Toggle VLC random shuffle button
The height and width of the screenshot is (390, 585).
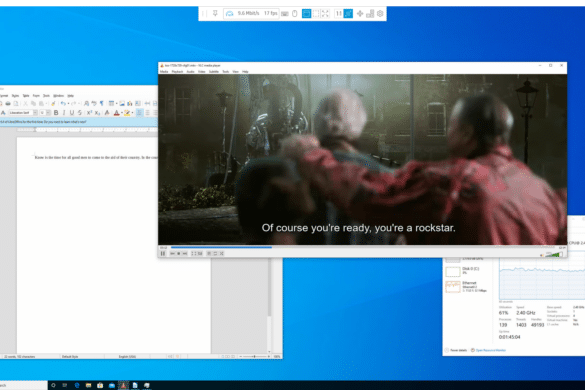click(222, 253)
